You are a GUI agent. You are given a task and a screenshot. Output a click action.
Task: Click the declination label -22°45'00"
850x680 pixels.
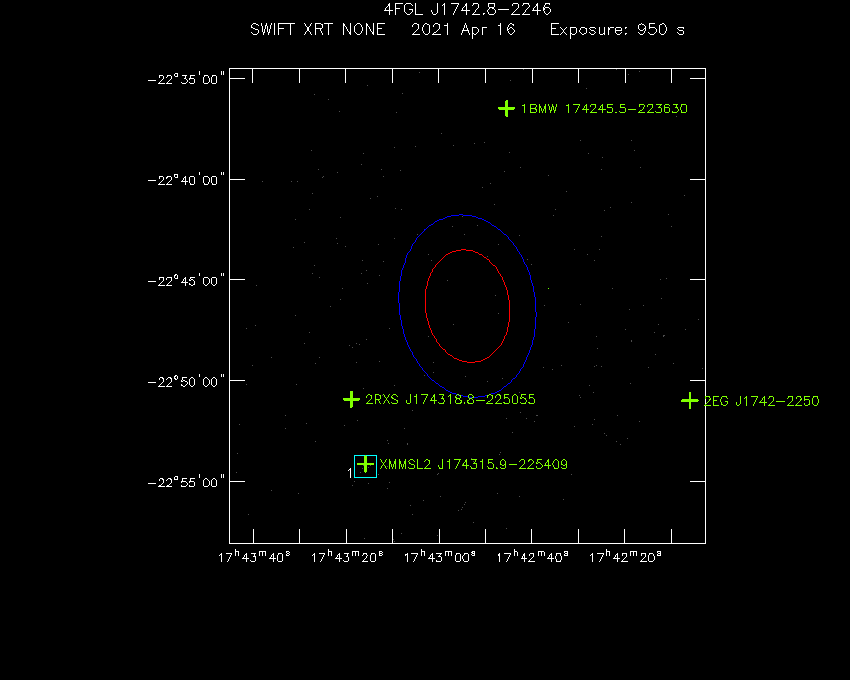tap(186, 281)
